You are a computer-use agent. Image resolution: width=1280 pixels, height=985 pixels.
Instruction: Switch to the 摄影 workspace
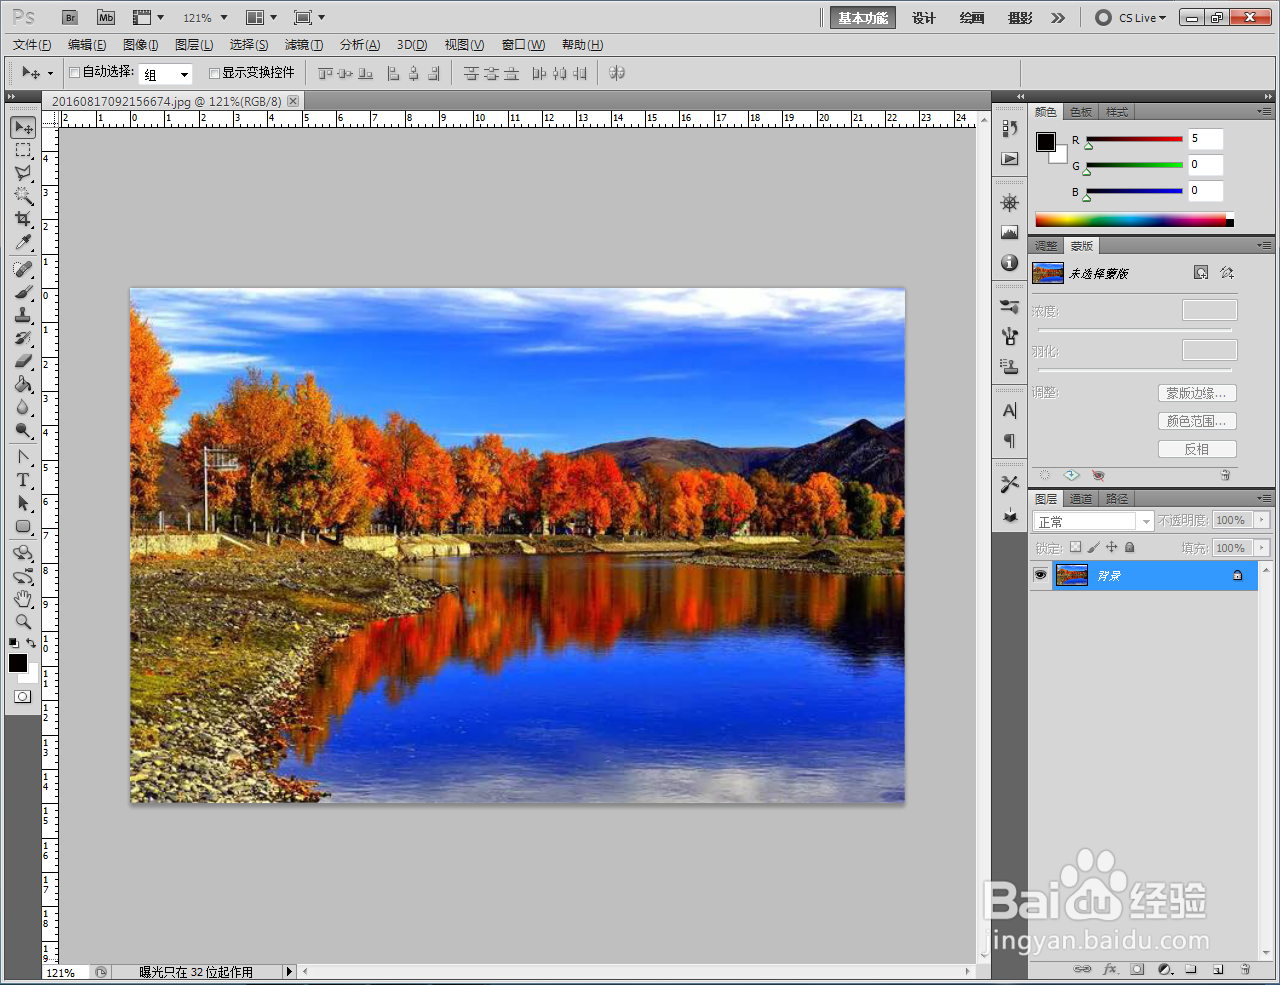tap(1020, 18)
